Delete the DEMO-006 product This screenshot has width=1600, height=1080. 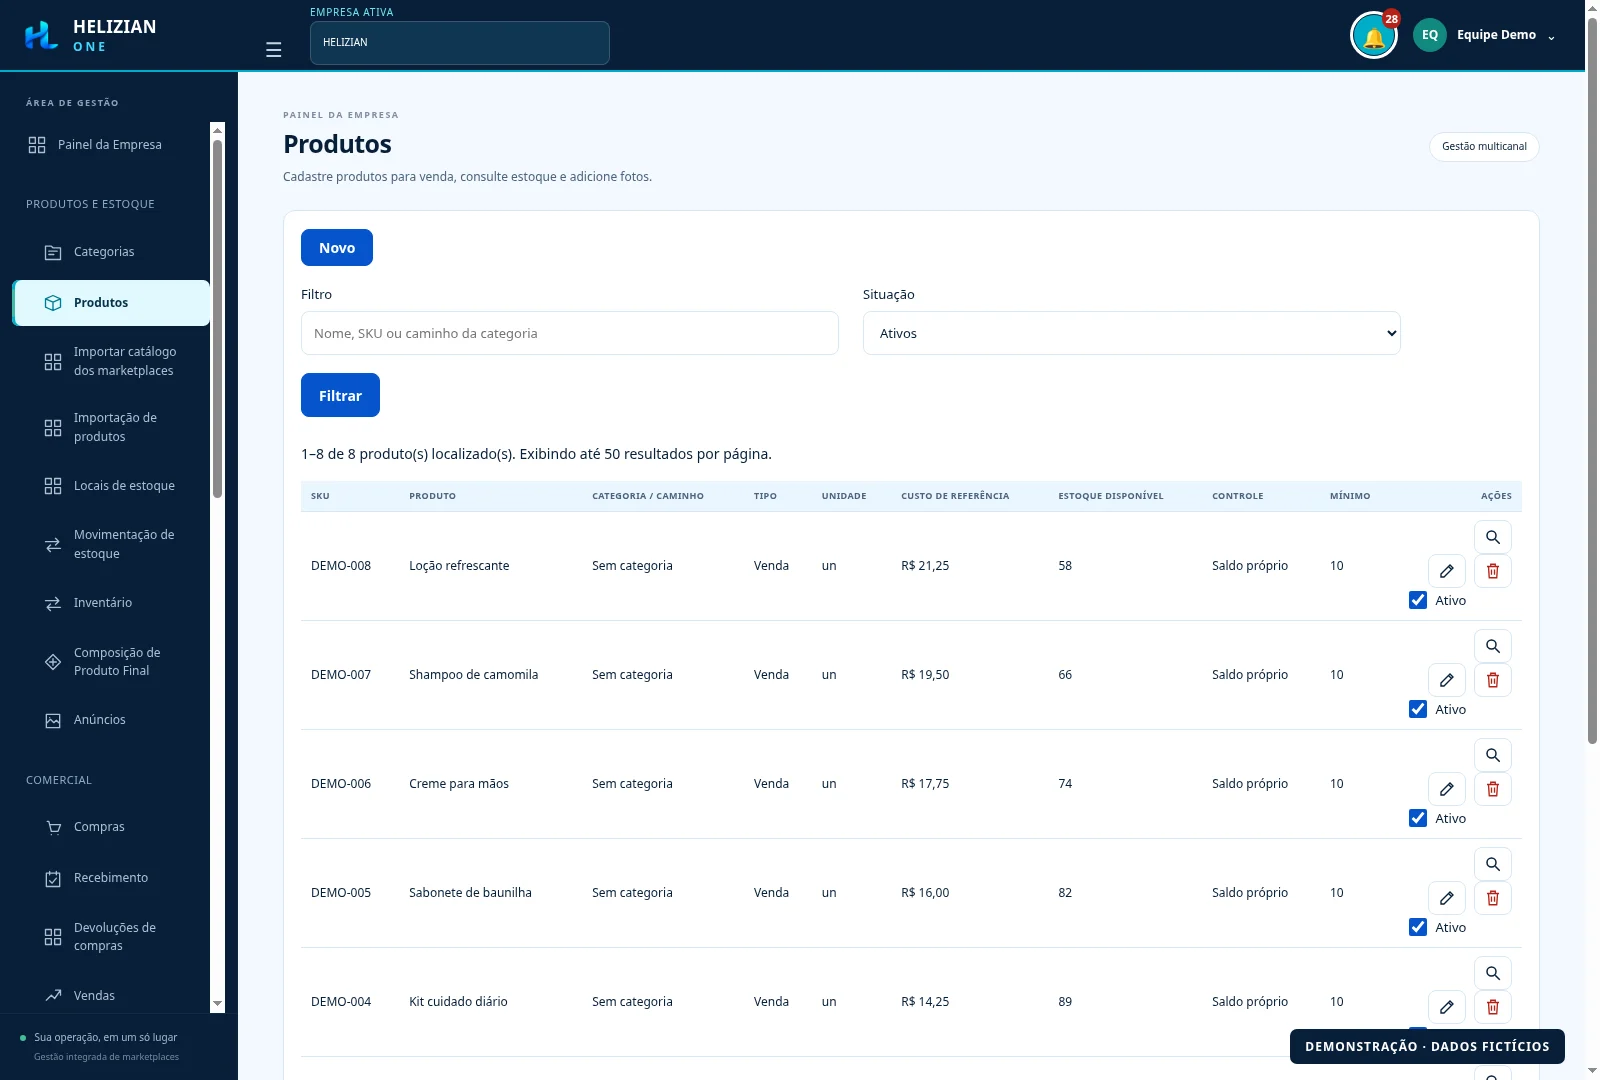pos(1493,789)
